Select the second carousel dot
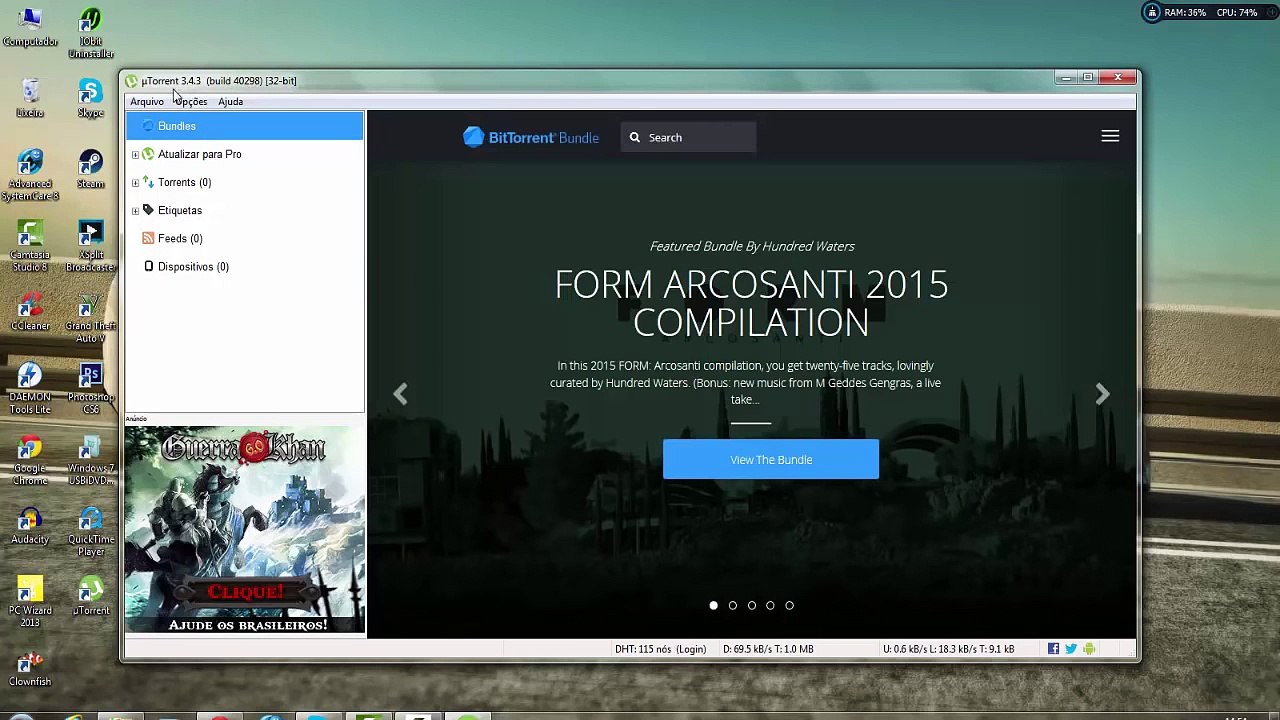 [732, 605]
